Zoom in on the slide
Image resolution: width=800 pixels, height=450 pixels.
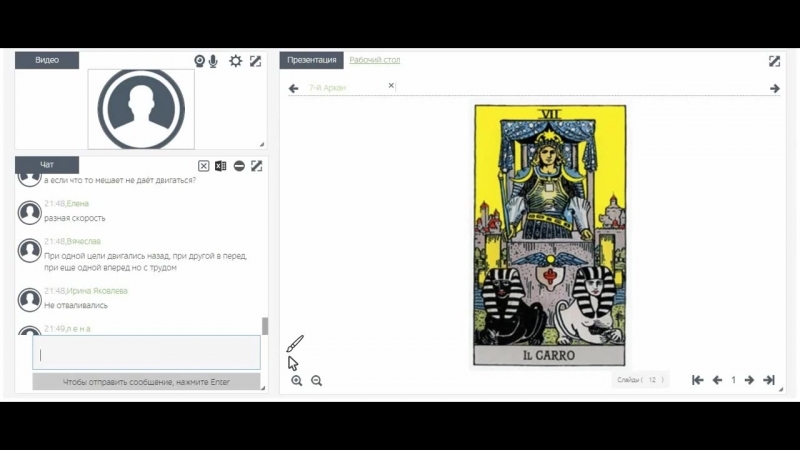pyautogui.click(x=297, y=381)
